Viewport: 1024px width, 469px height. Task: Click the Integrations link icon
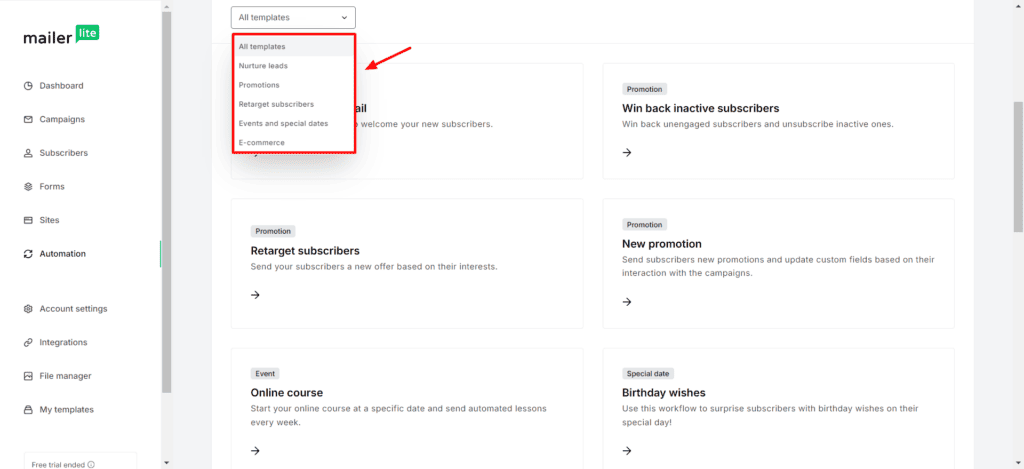(x=28, y=342)
